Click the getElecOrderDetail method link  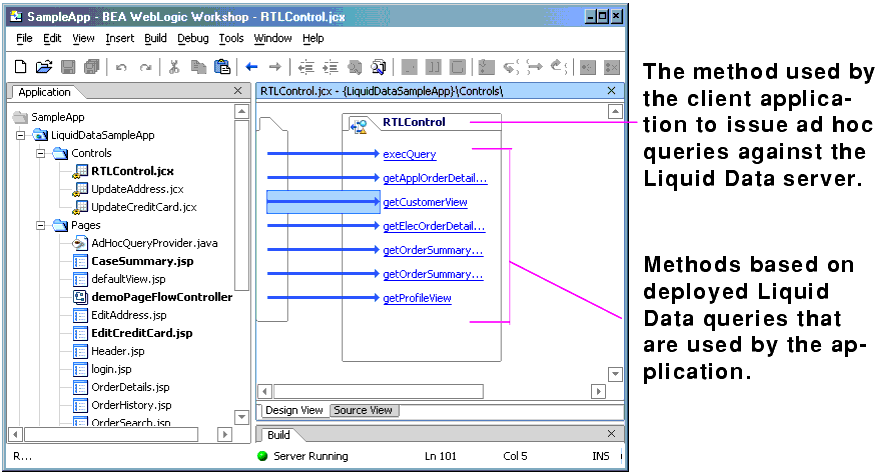click(434, 227)
